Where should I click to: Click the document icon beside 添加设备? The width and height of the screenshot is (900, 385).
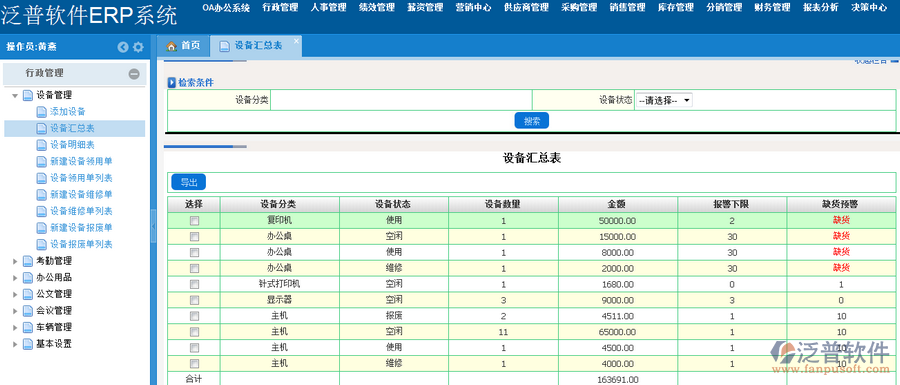(x=41, y=112)
